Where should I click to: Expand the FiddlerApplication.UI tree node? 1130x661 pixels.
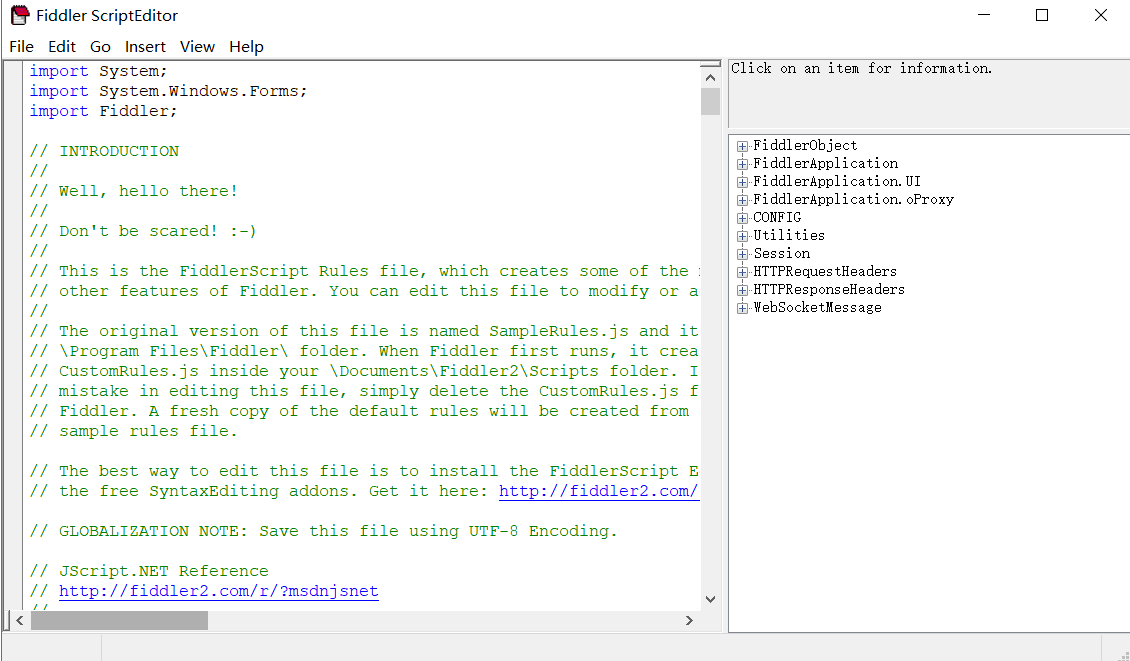pos(742,181)
